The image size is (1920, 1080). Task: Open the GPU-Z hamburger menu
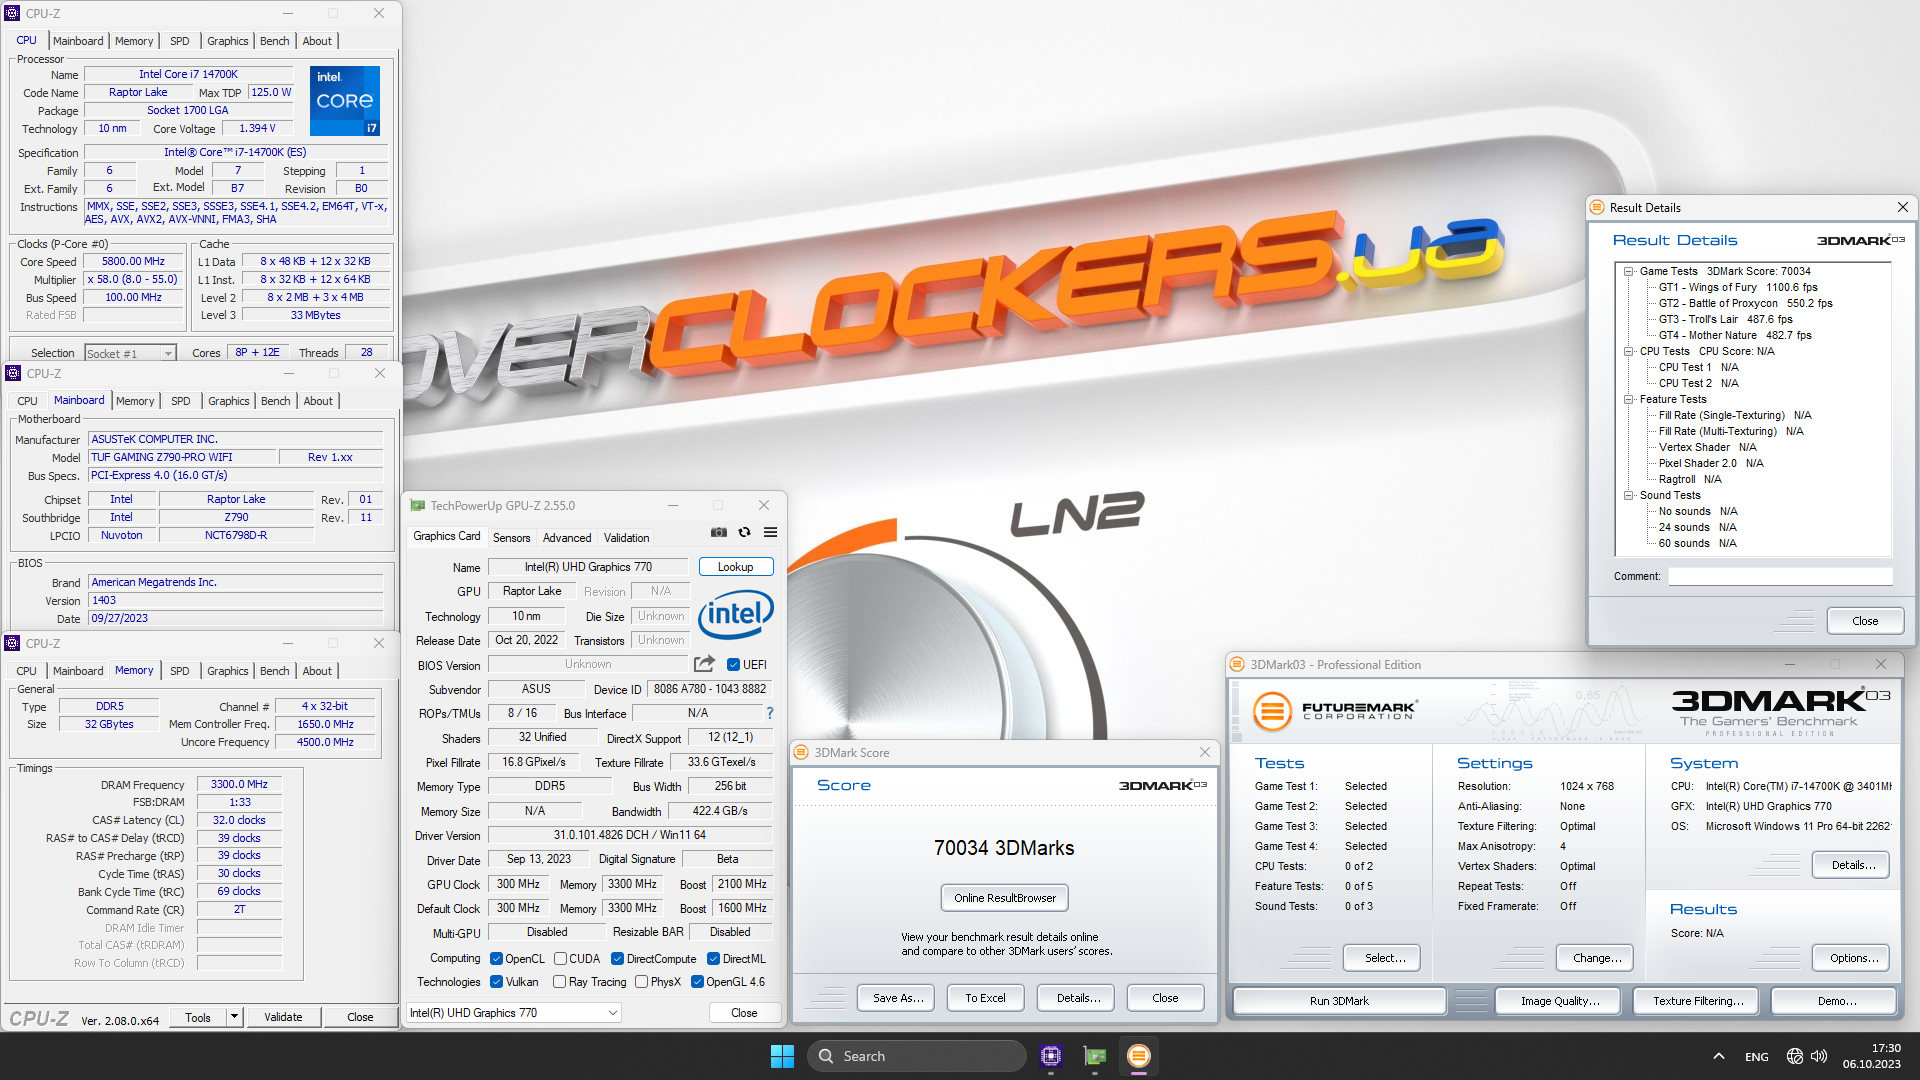[770, 532]
